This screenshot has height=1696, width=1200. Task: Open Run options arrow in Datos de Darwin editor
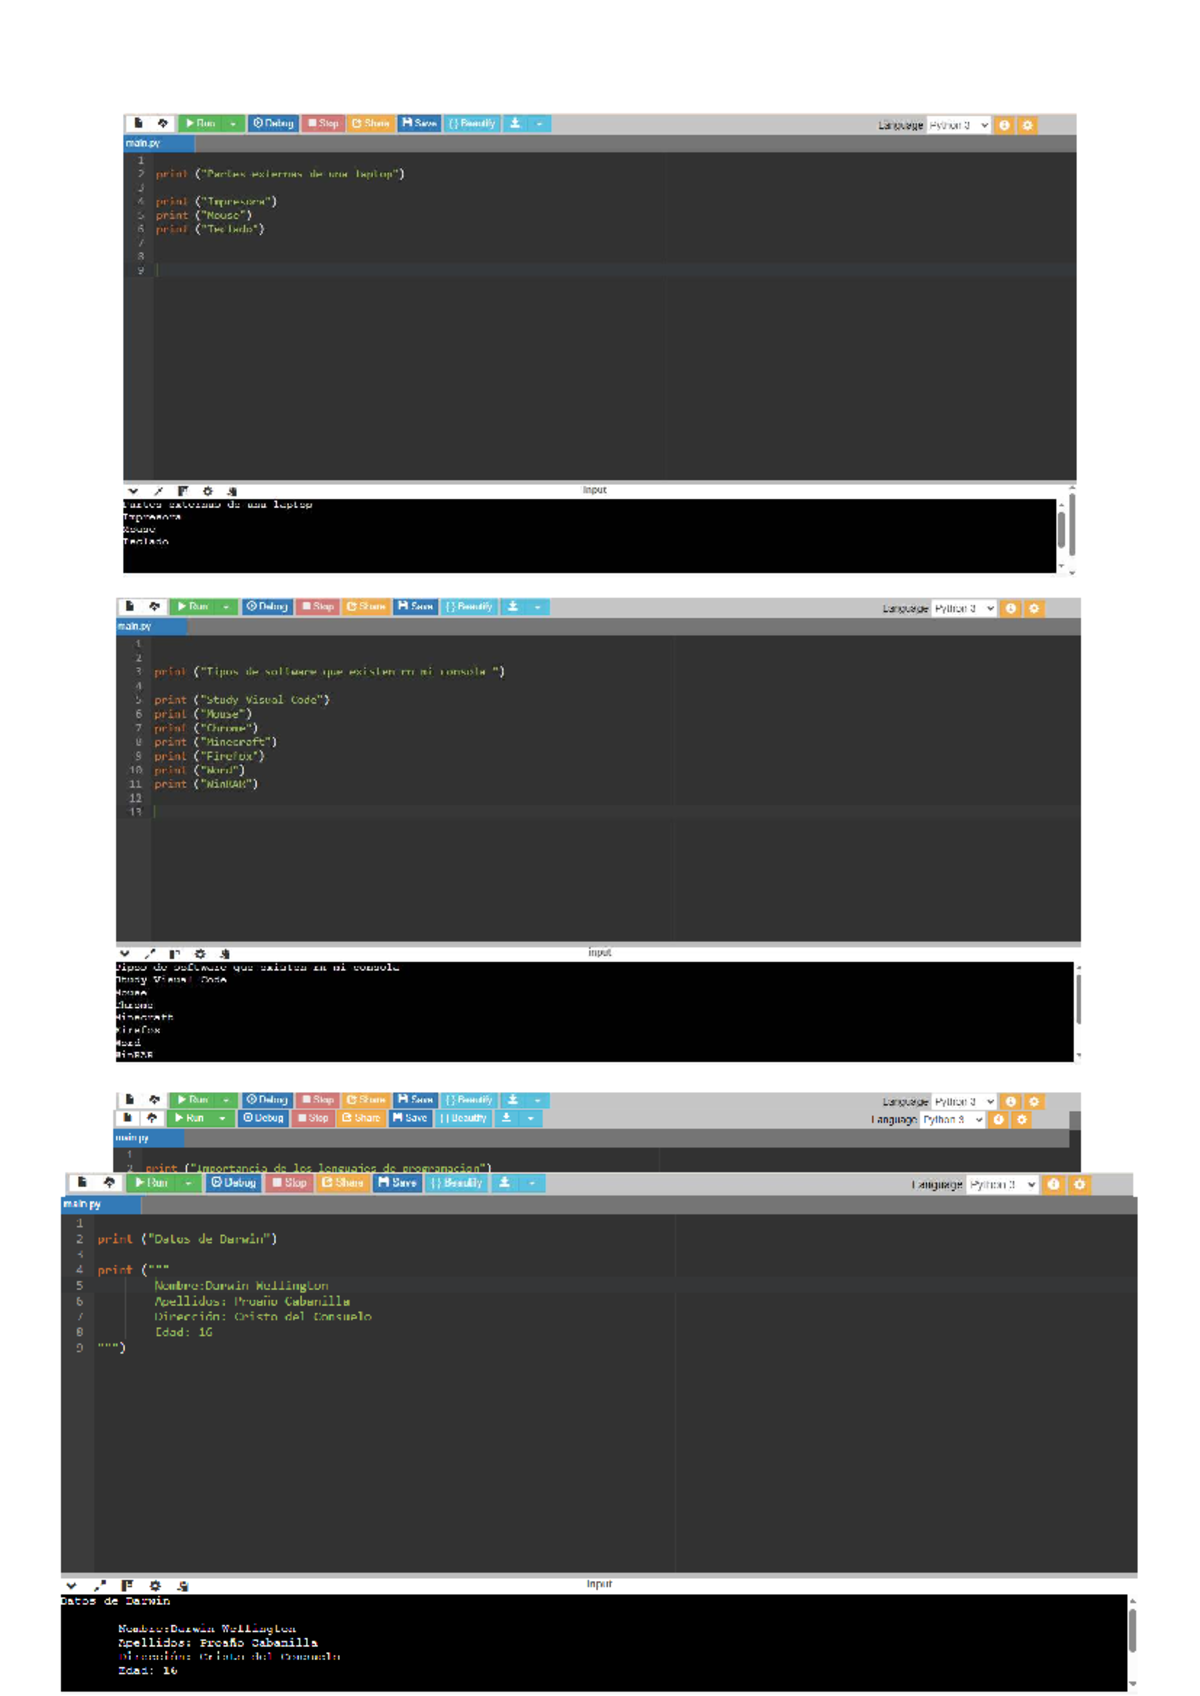click(x=187, y=1182)
